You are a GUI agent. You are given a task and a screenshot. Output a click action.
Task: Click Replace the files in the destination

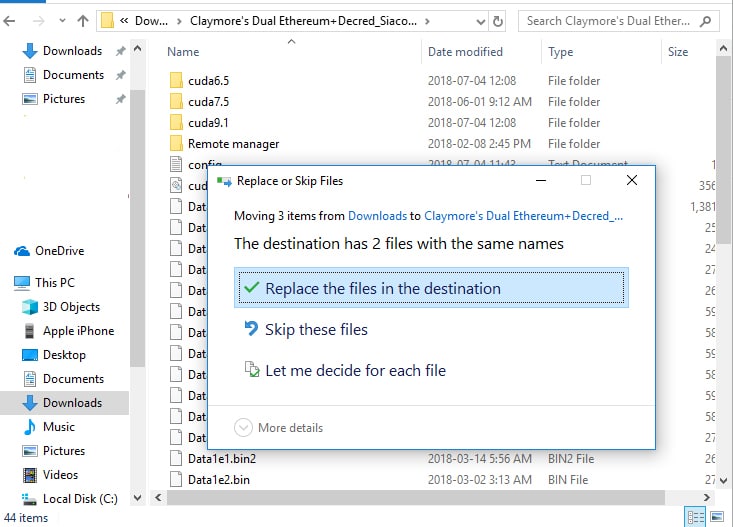pyautogui.click(x=382, y=289)
